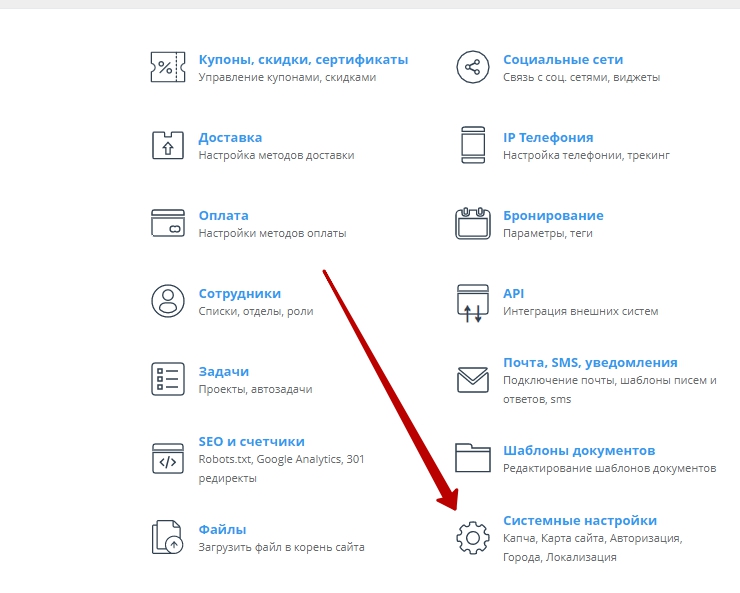
Task: Click the tasks checklist icon
Action: [167, 379]
